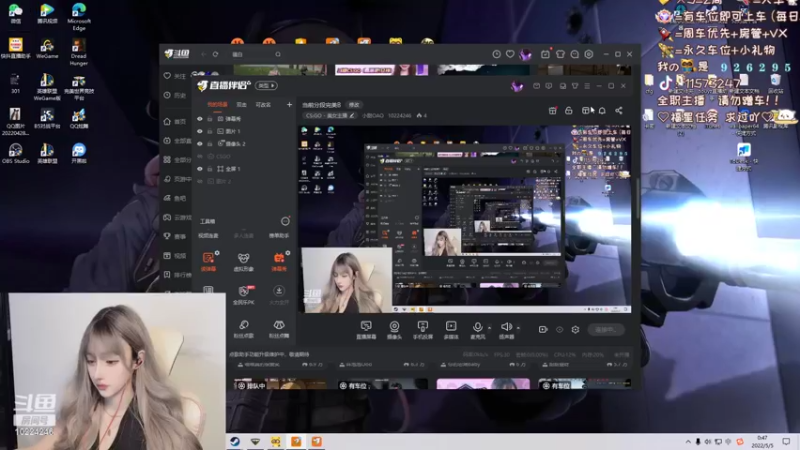Toggle preview eye icon beside record button
The height and width of the screenshot is (450, 800).
point(560,330)
